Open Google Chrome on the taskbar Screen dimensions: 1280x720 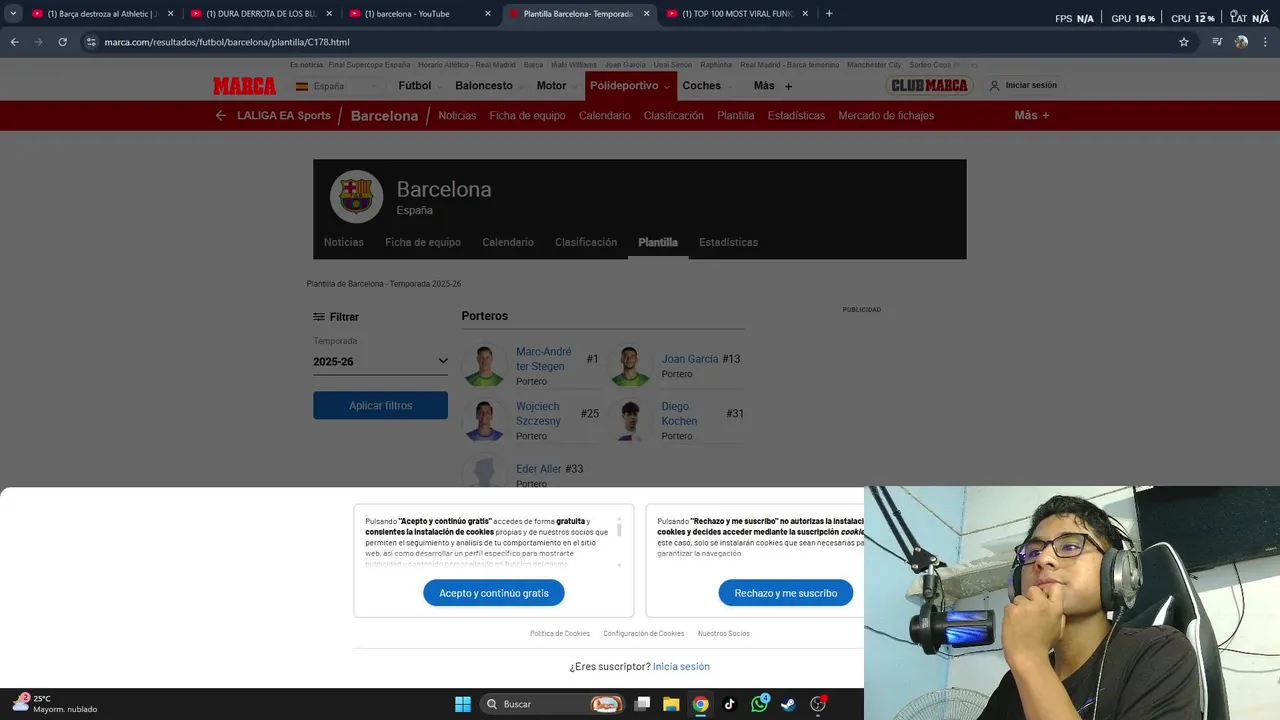[700, 704]
